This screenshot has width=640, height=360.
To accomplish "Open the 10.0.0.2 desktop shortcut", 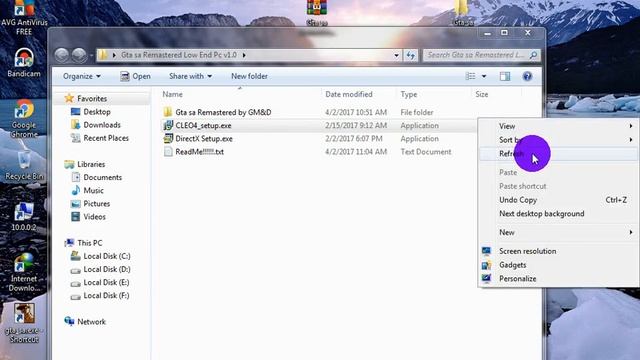I will [24, 216].
